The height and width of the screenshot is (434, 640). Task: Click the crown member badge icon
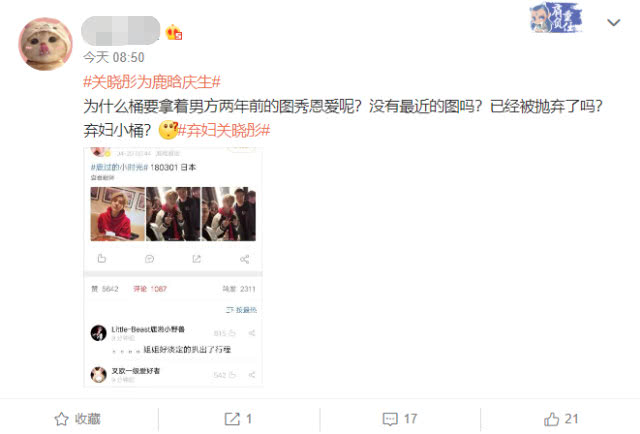tap(173, 32)
